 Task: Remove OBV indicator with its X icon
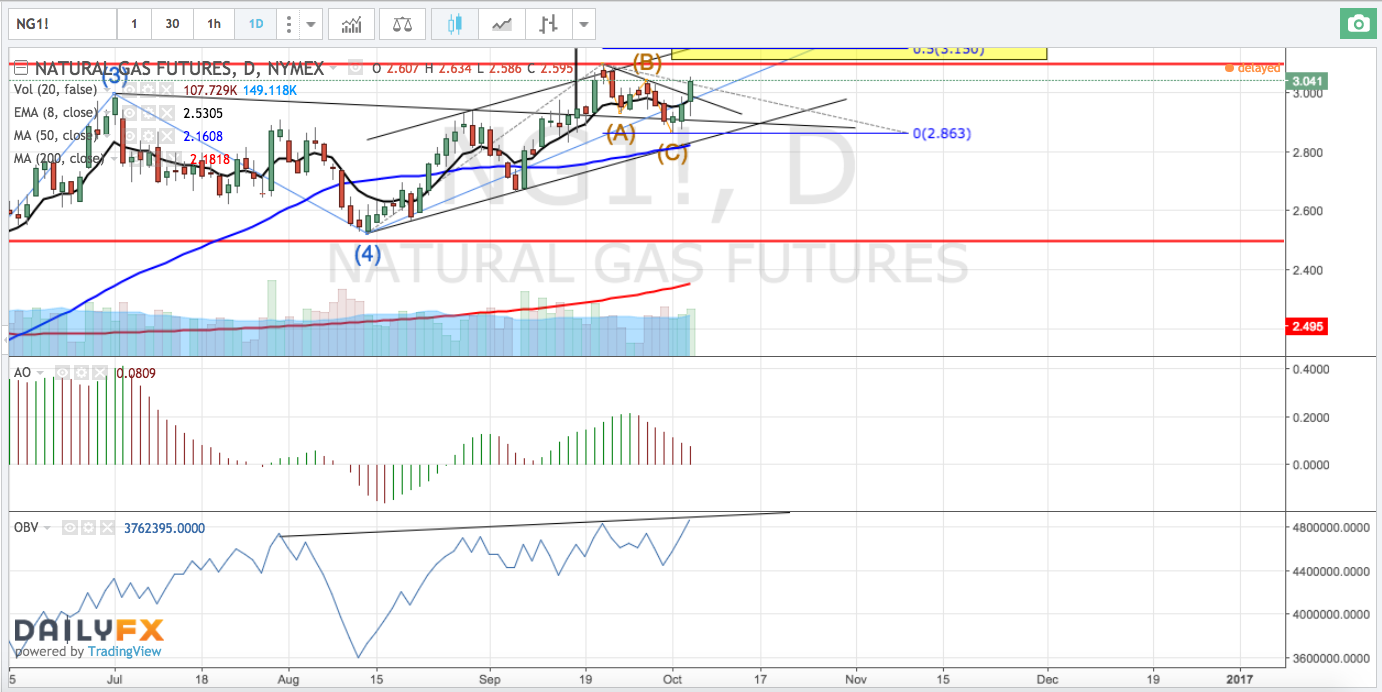107,527
